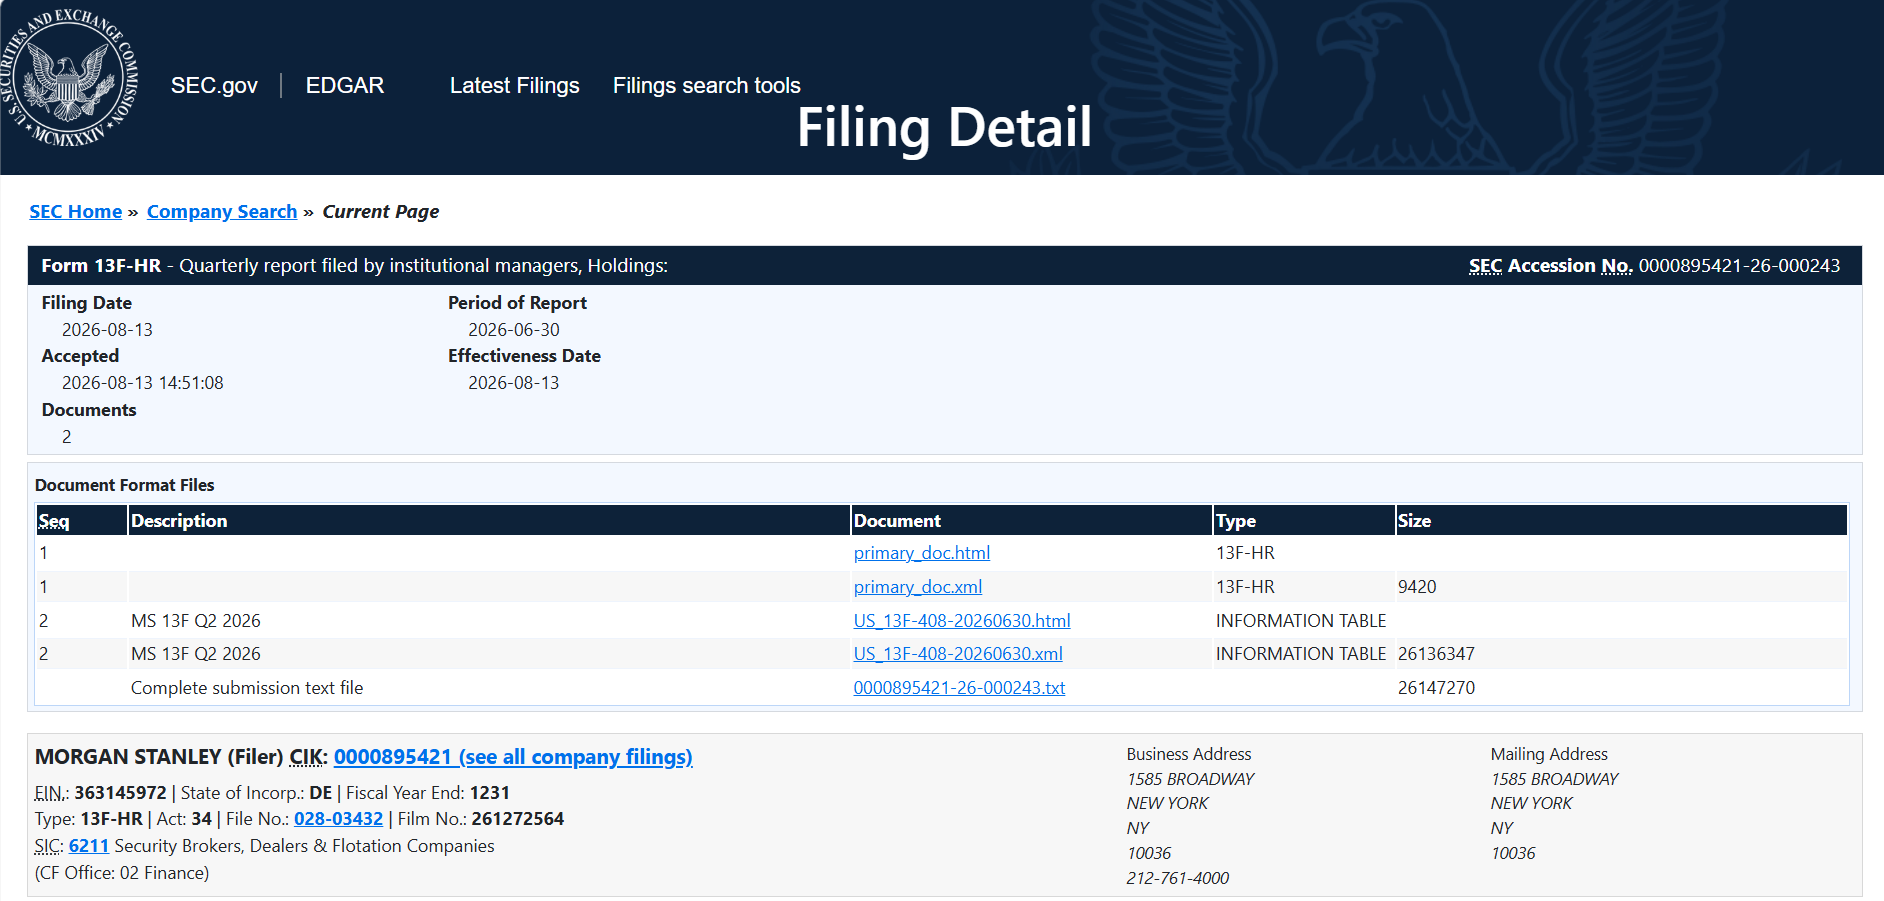1884x901 pixels.
Task: Open US_13F-408-20260630.xml information table
Action: [x=958, y=654]
